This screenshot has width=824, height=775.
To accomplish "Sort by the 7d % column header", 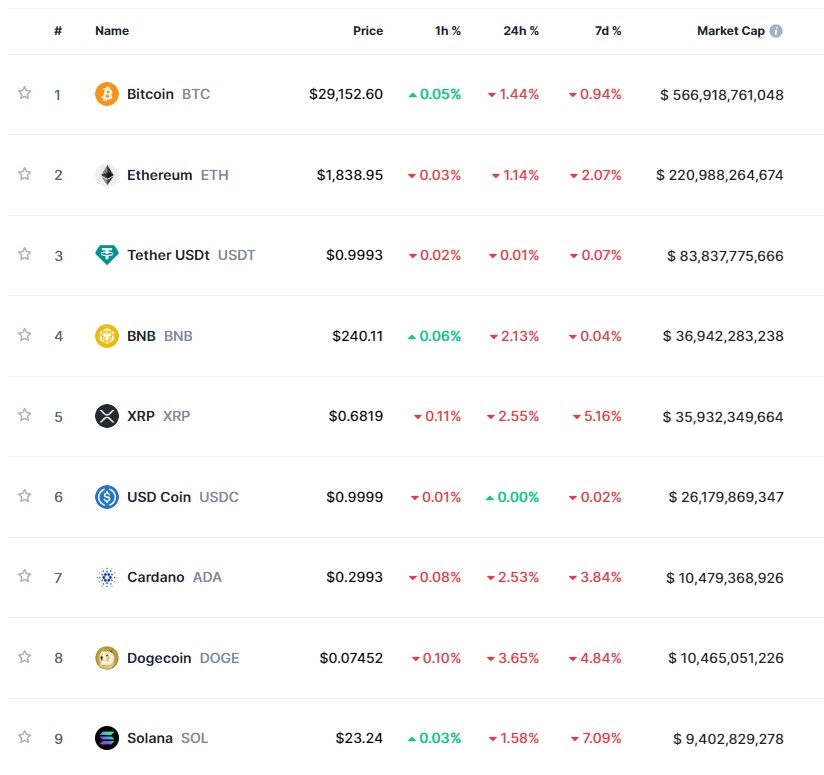I will tap(608, 31).
